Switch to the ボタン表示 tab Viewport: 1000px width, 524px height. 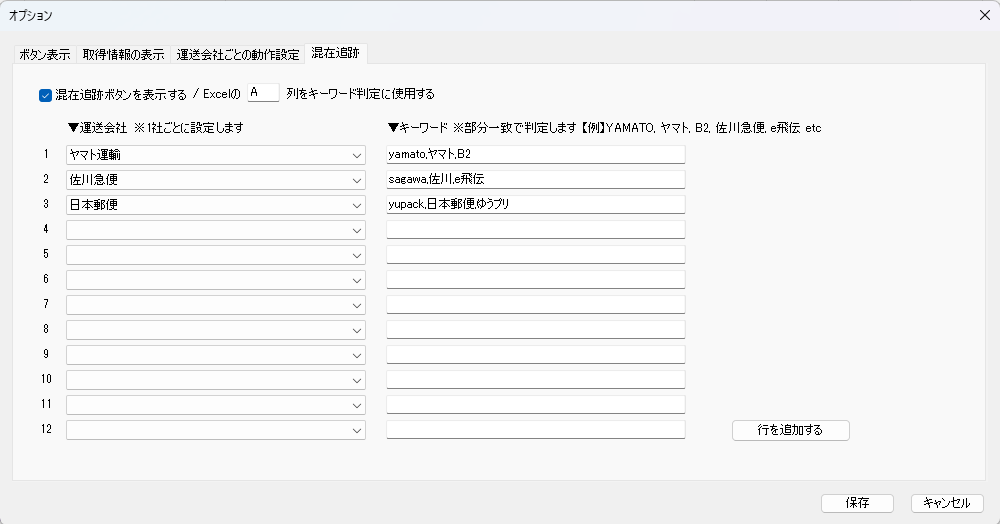45,54
